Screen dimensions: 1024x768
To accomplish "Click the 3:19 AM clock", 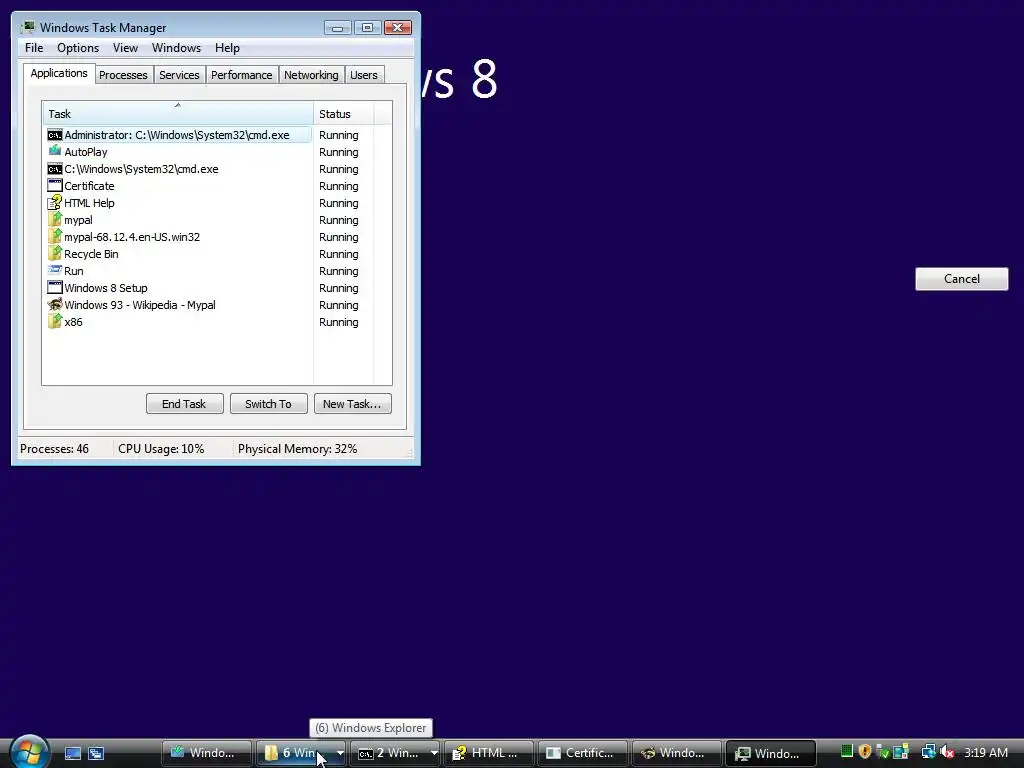I will (x=985, y=752).
